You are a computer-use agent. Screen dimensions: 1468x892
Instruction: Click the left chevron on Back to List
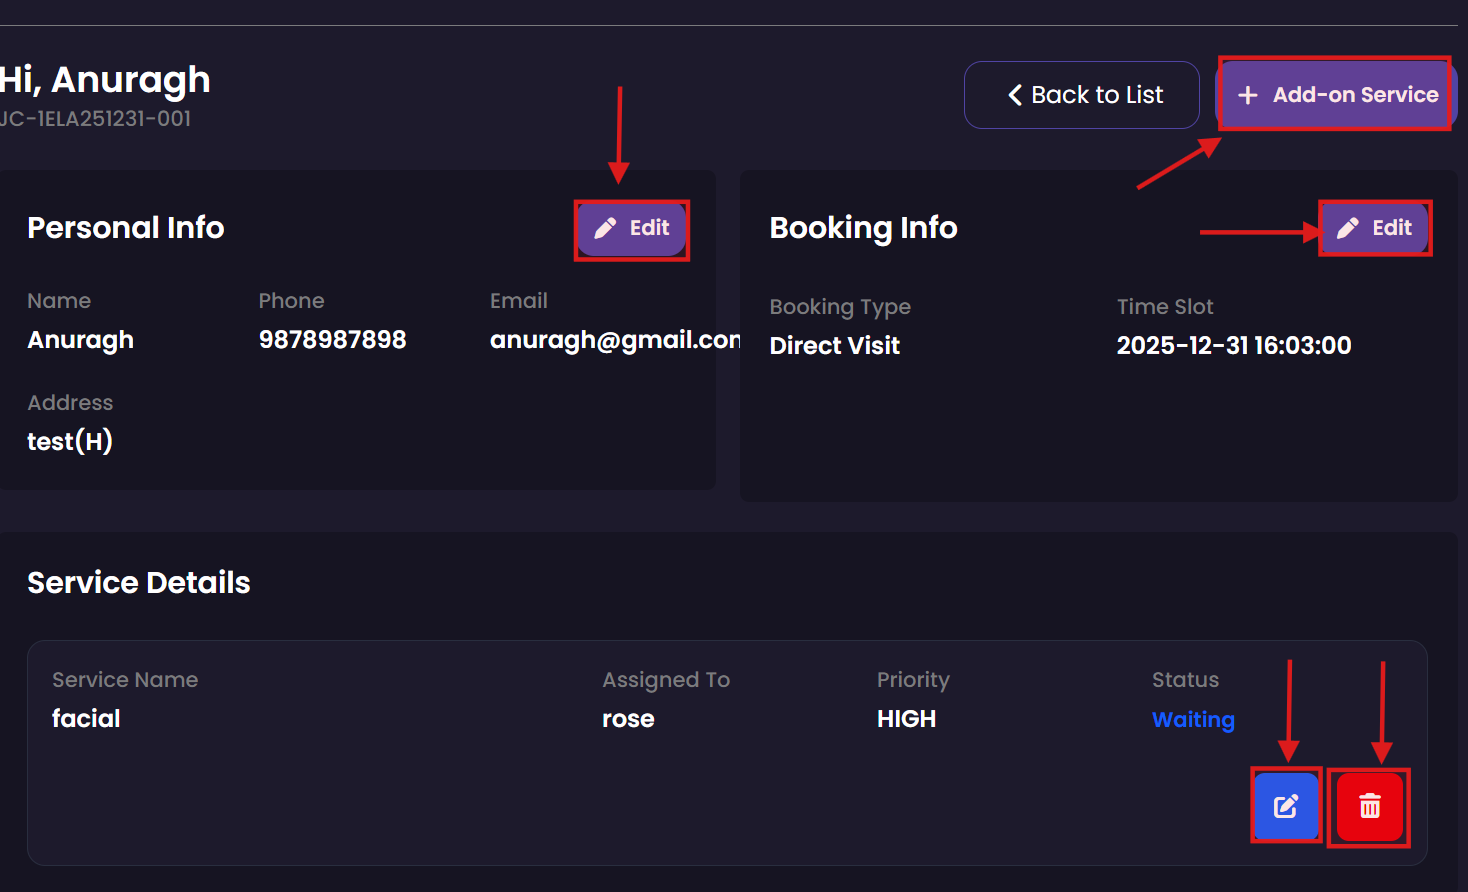[x=1014, y=95]
